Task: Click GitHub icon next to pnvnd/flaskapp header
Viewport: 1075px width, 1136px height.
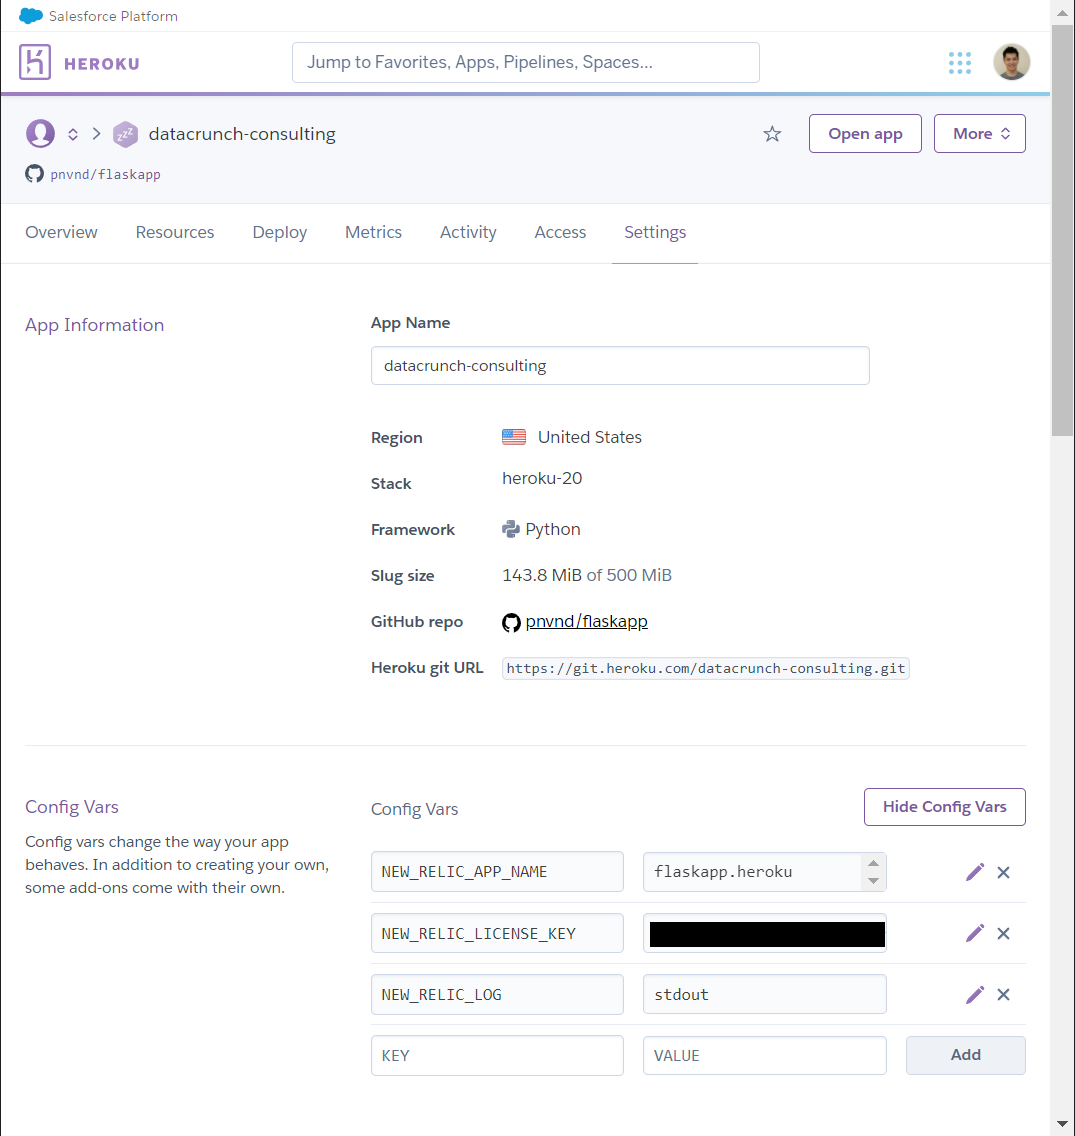Action: 34,174
